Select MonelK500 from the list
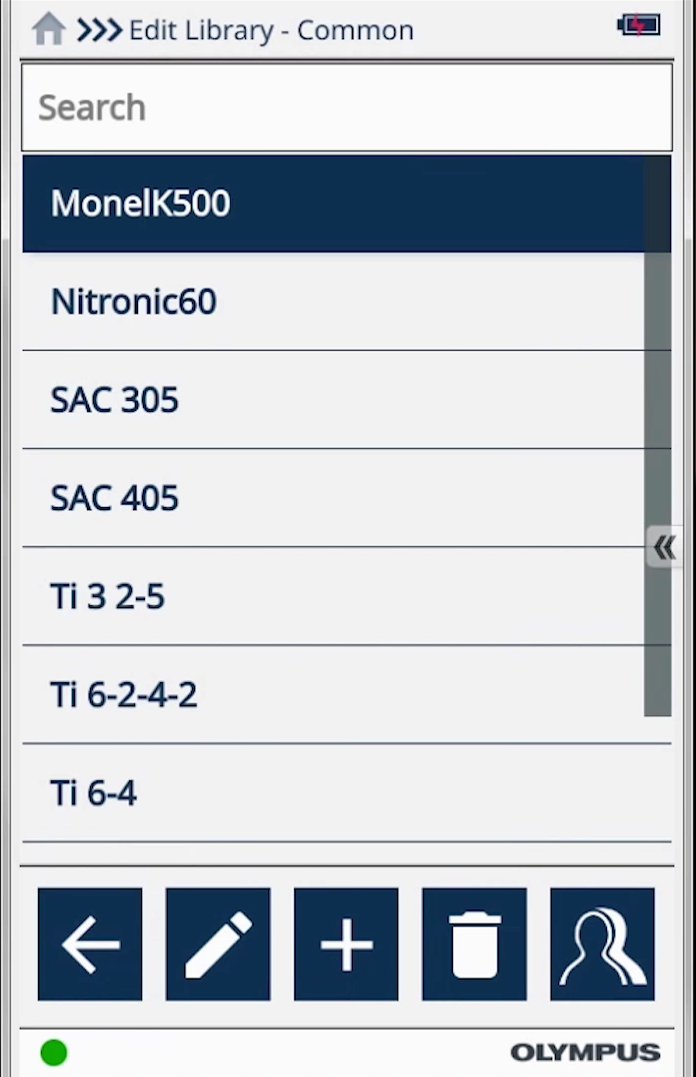This screenshot has height=1077, width=696. 330,203
